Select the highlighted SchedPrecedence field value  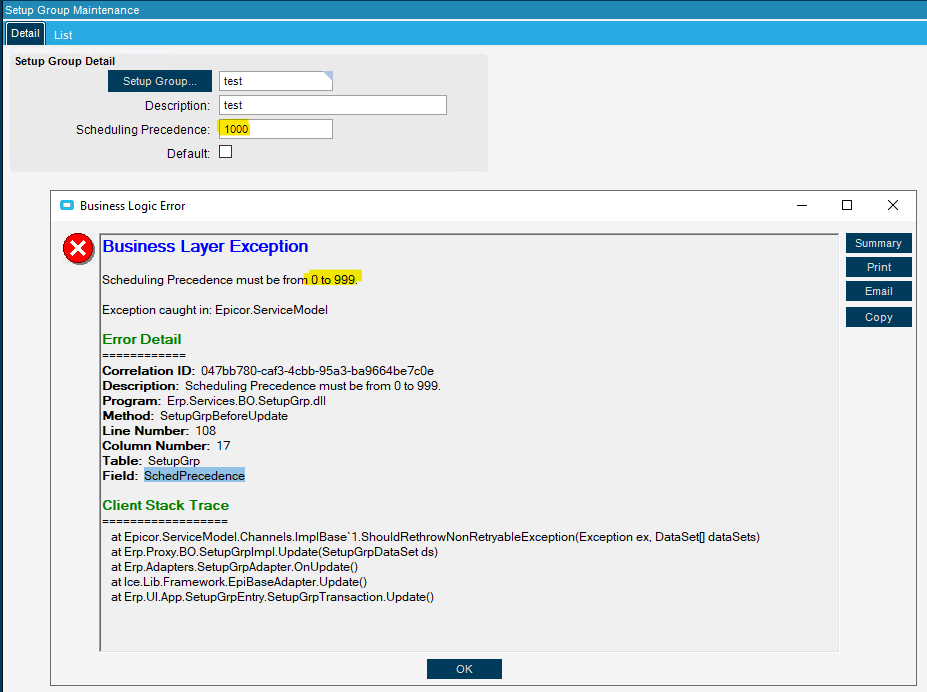coord(194,476)
